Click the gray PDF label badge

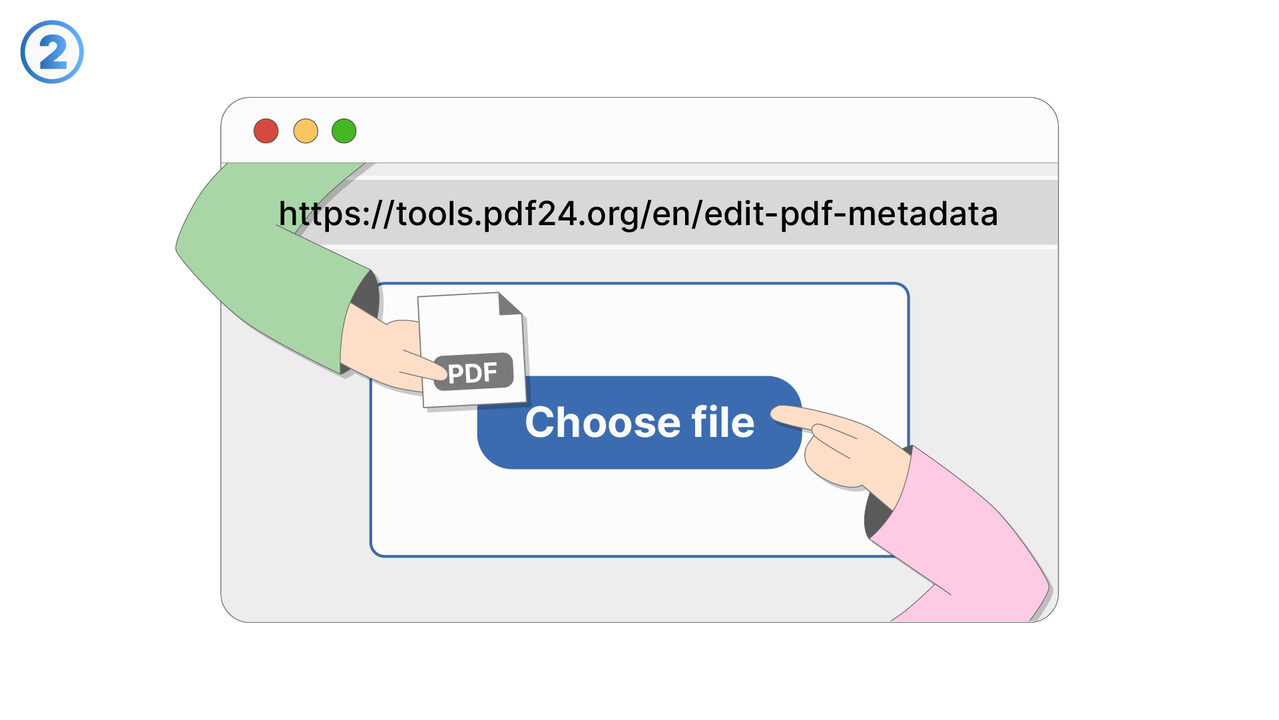pos(473,373)
